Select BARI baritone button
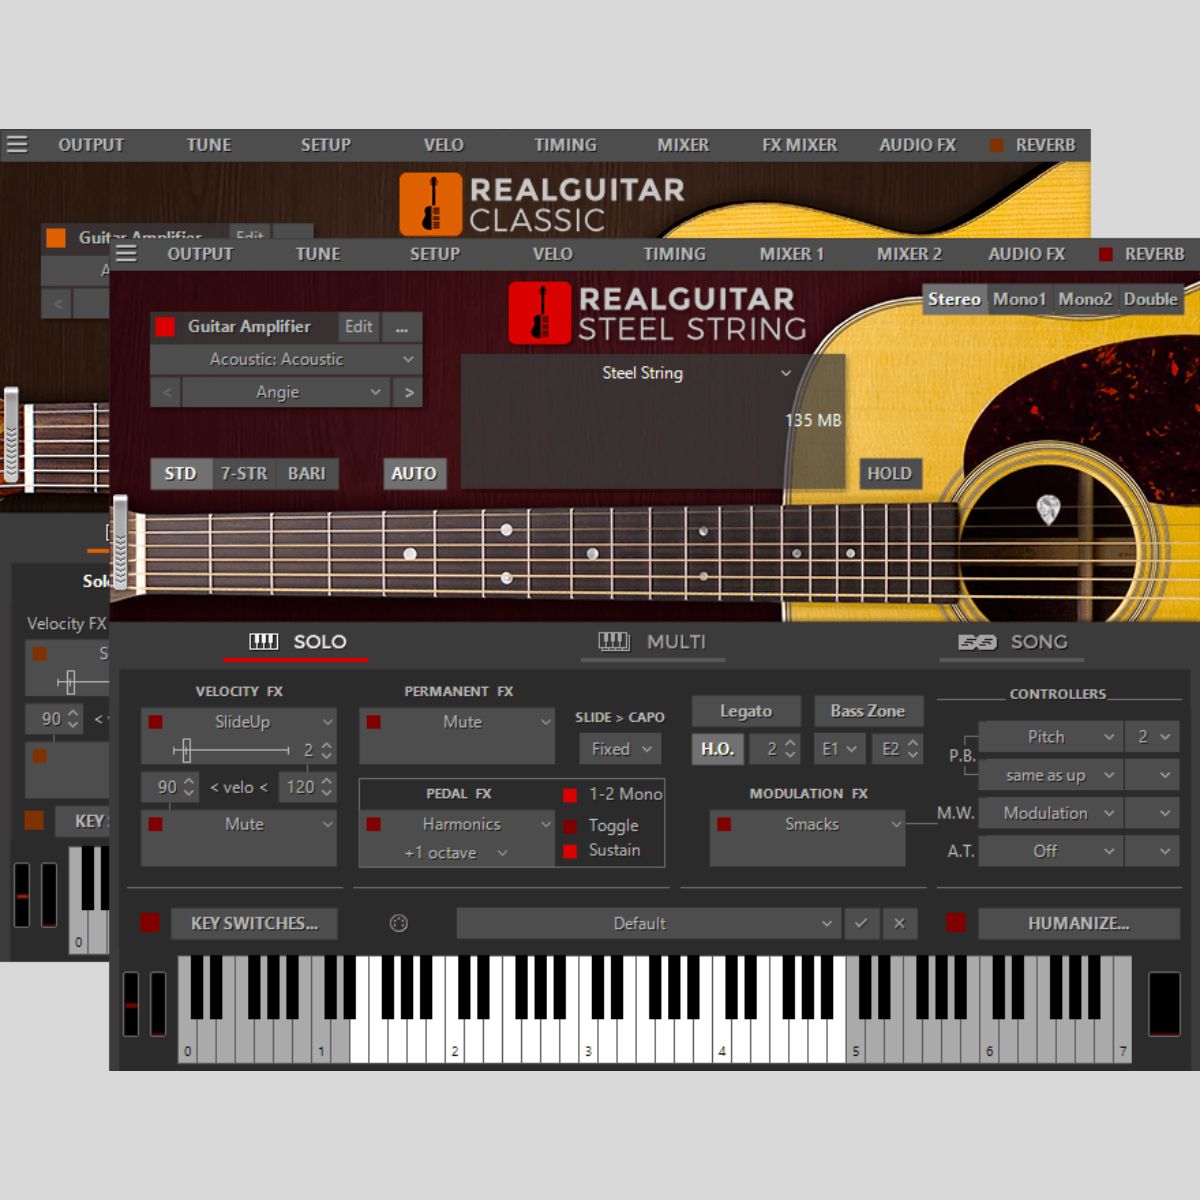The width and height of the screenshot is (1200, 1200). coord(307,474)
